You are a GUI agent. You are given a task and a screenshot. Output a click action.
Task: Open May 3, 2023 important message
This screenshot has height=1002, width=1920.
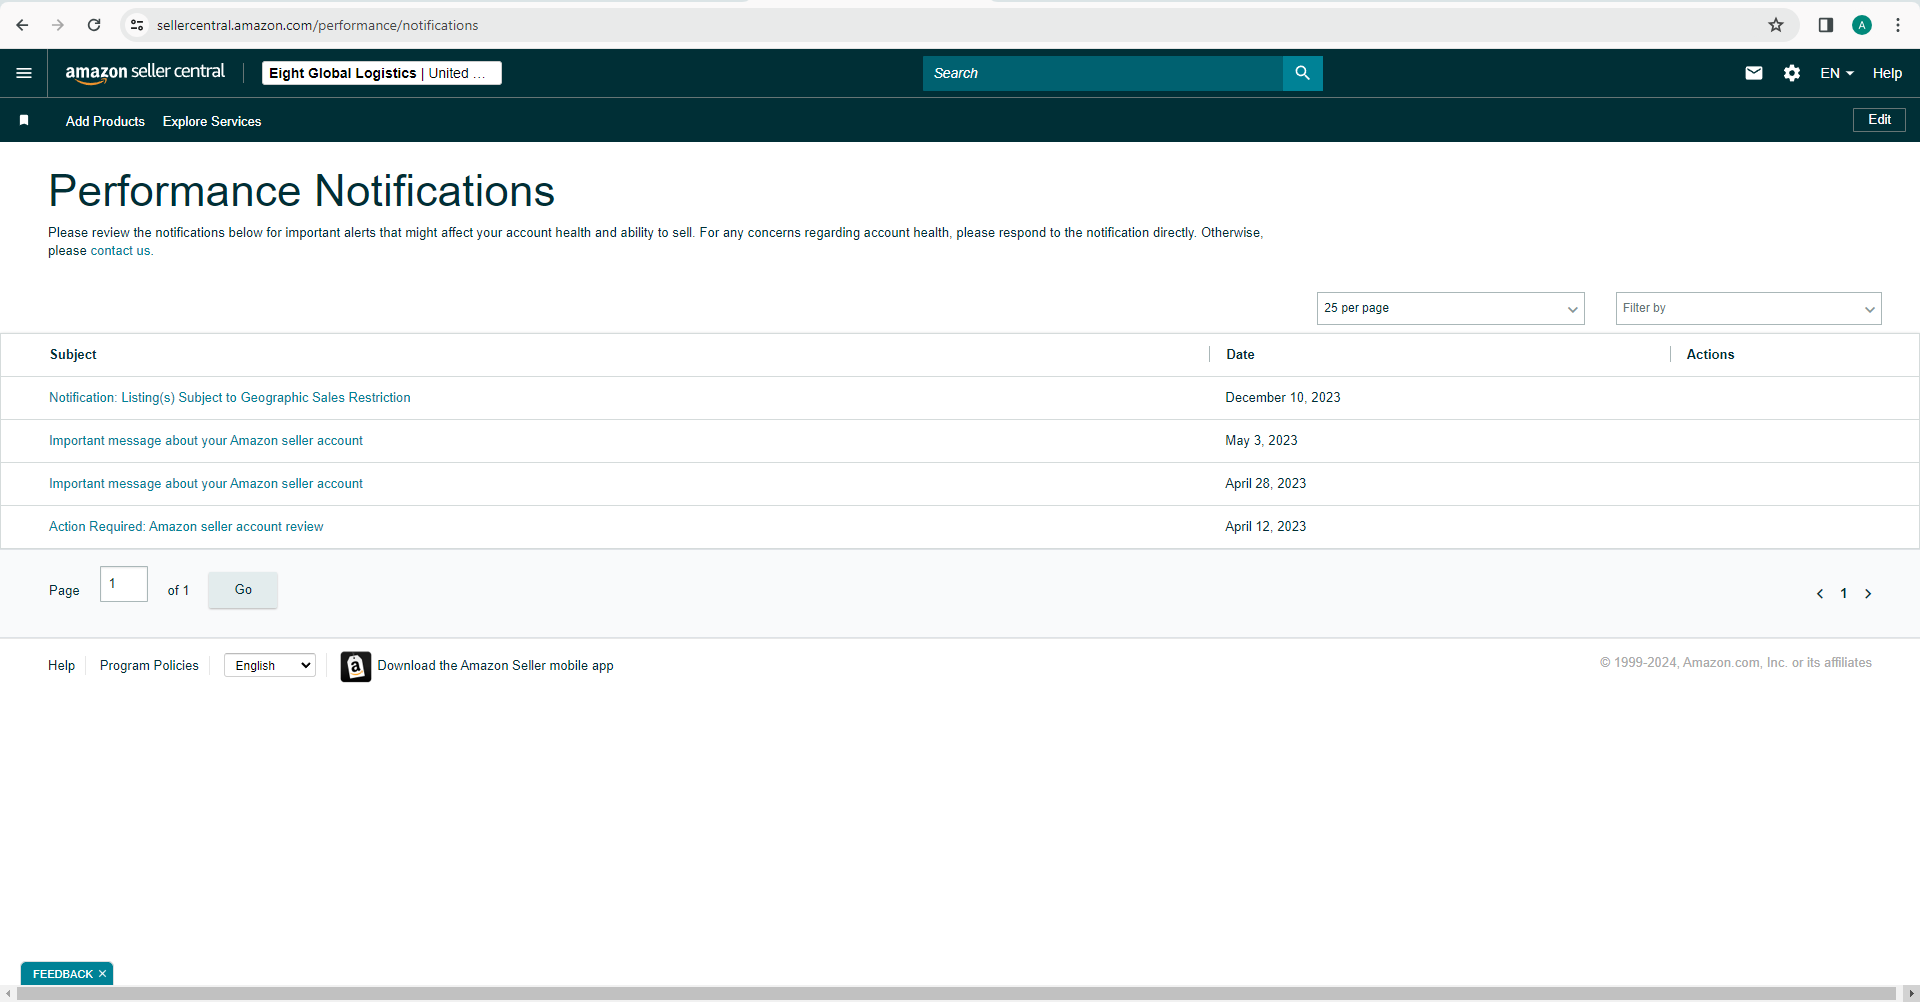(x=206, y=441)
